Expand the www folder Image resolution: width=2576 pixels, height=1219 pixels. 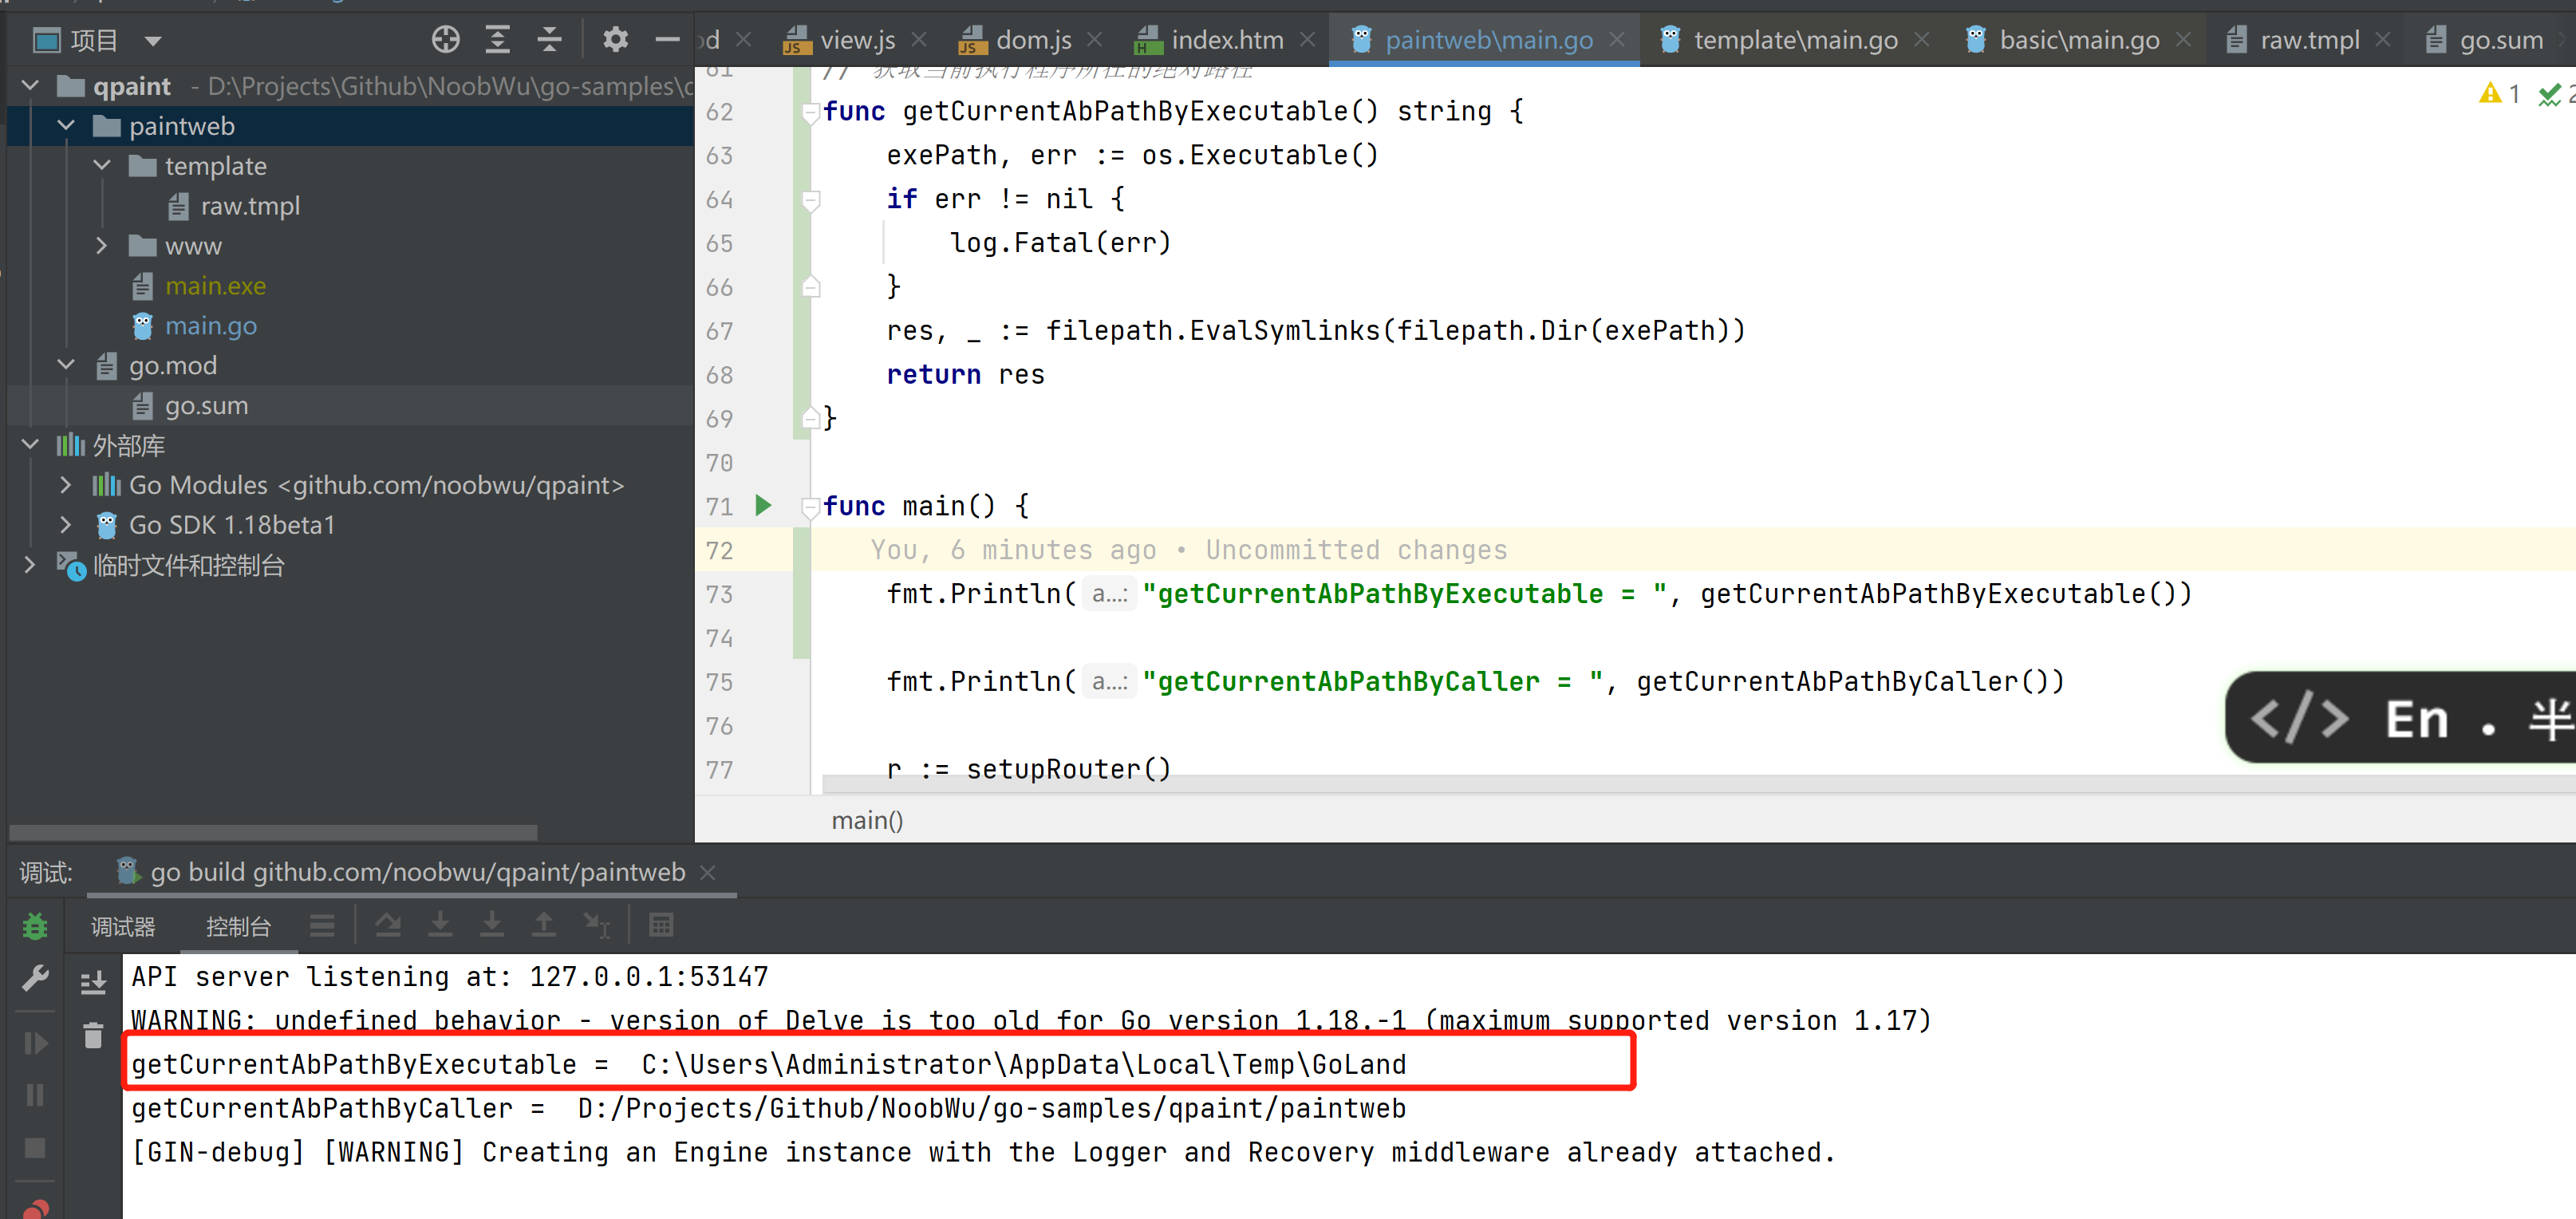[102, 246]
